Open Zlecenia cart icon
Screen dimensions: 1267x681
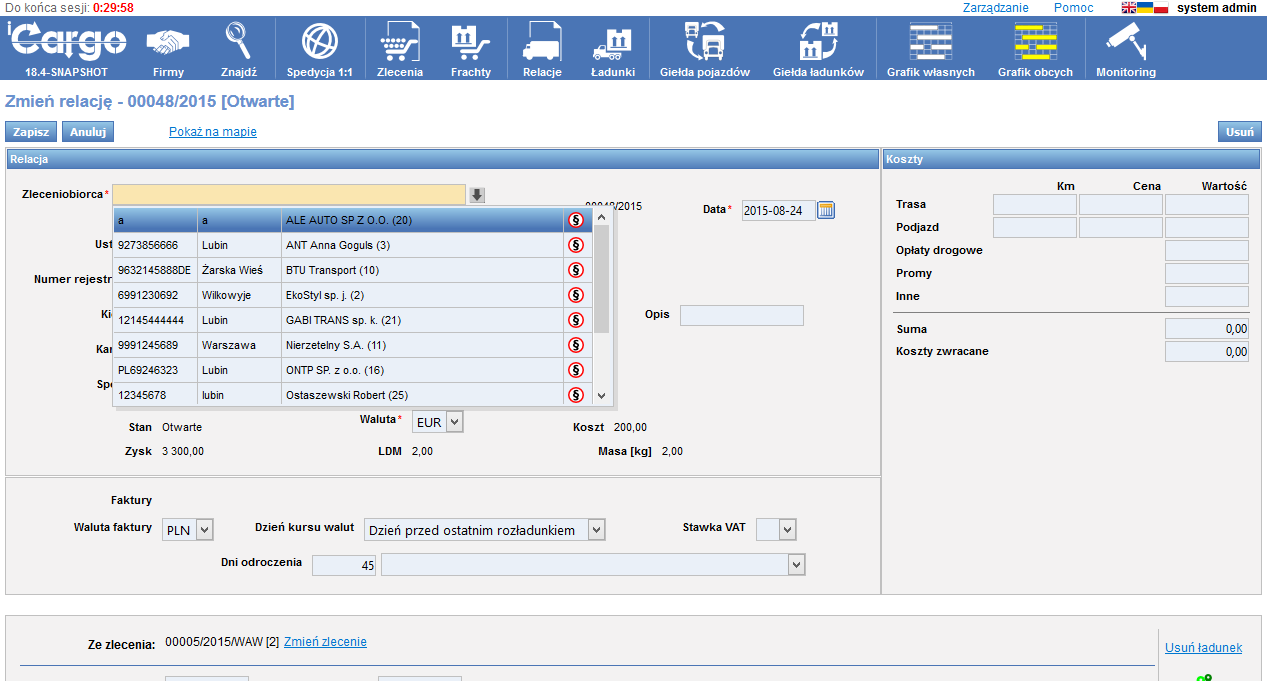click(399, 43)
